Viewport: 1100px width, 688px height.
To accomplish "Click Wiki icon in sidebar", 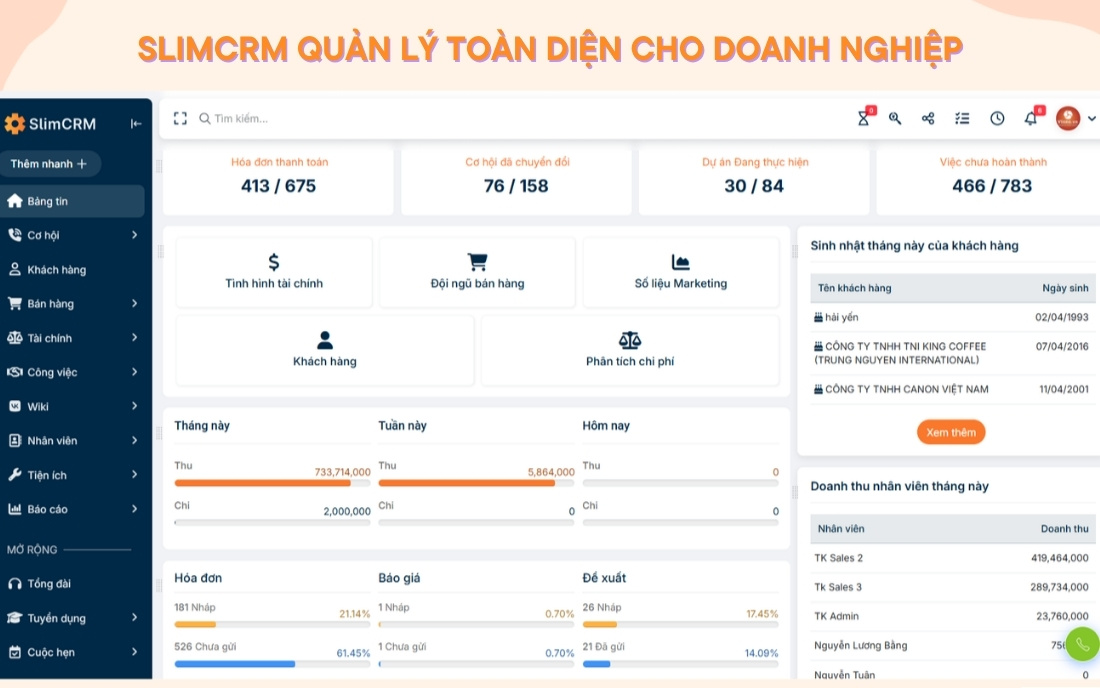I will (x=15, y=406).
